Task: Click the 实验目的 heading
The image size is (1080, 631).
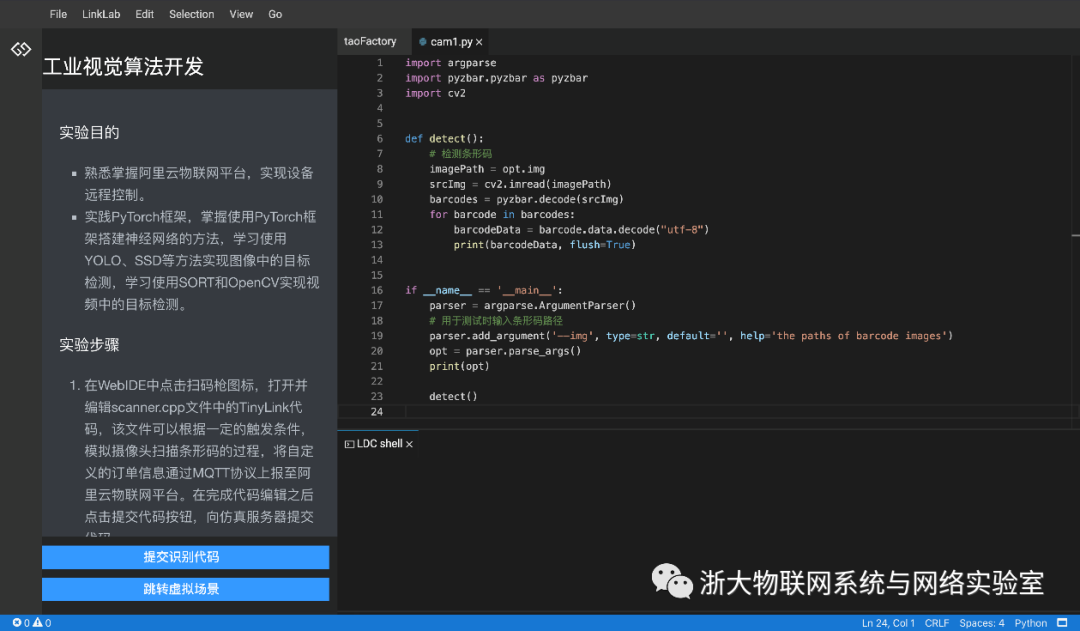Action: [89, 132]
